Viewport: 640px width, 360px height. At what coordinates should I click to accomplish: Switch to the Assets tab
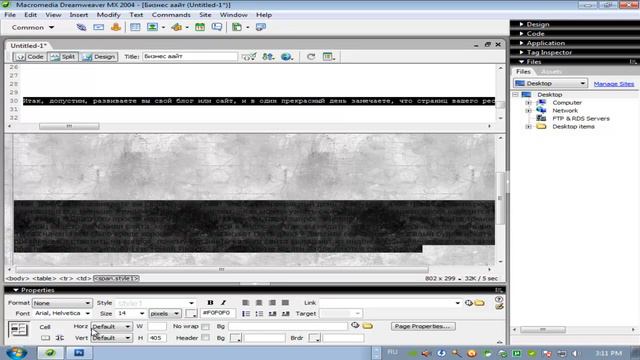tap(551, 72)
